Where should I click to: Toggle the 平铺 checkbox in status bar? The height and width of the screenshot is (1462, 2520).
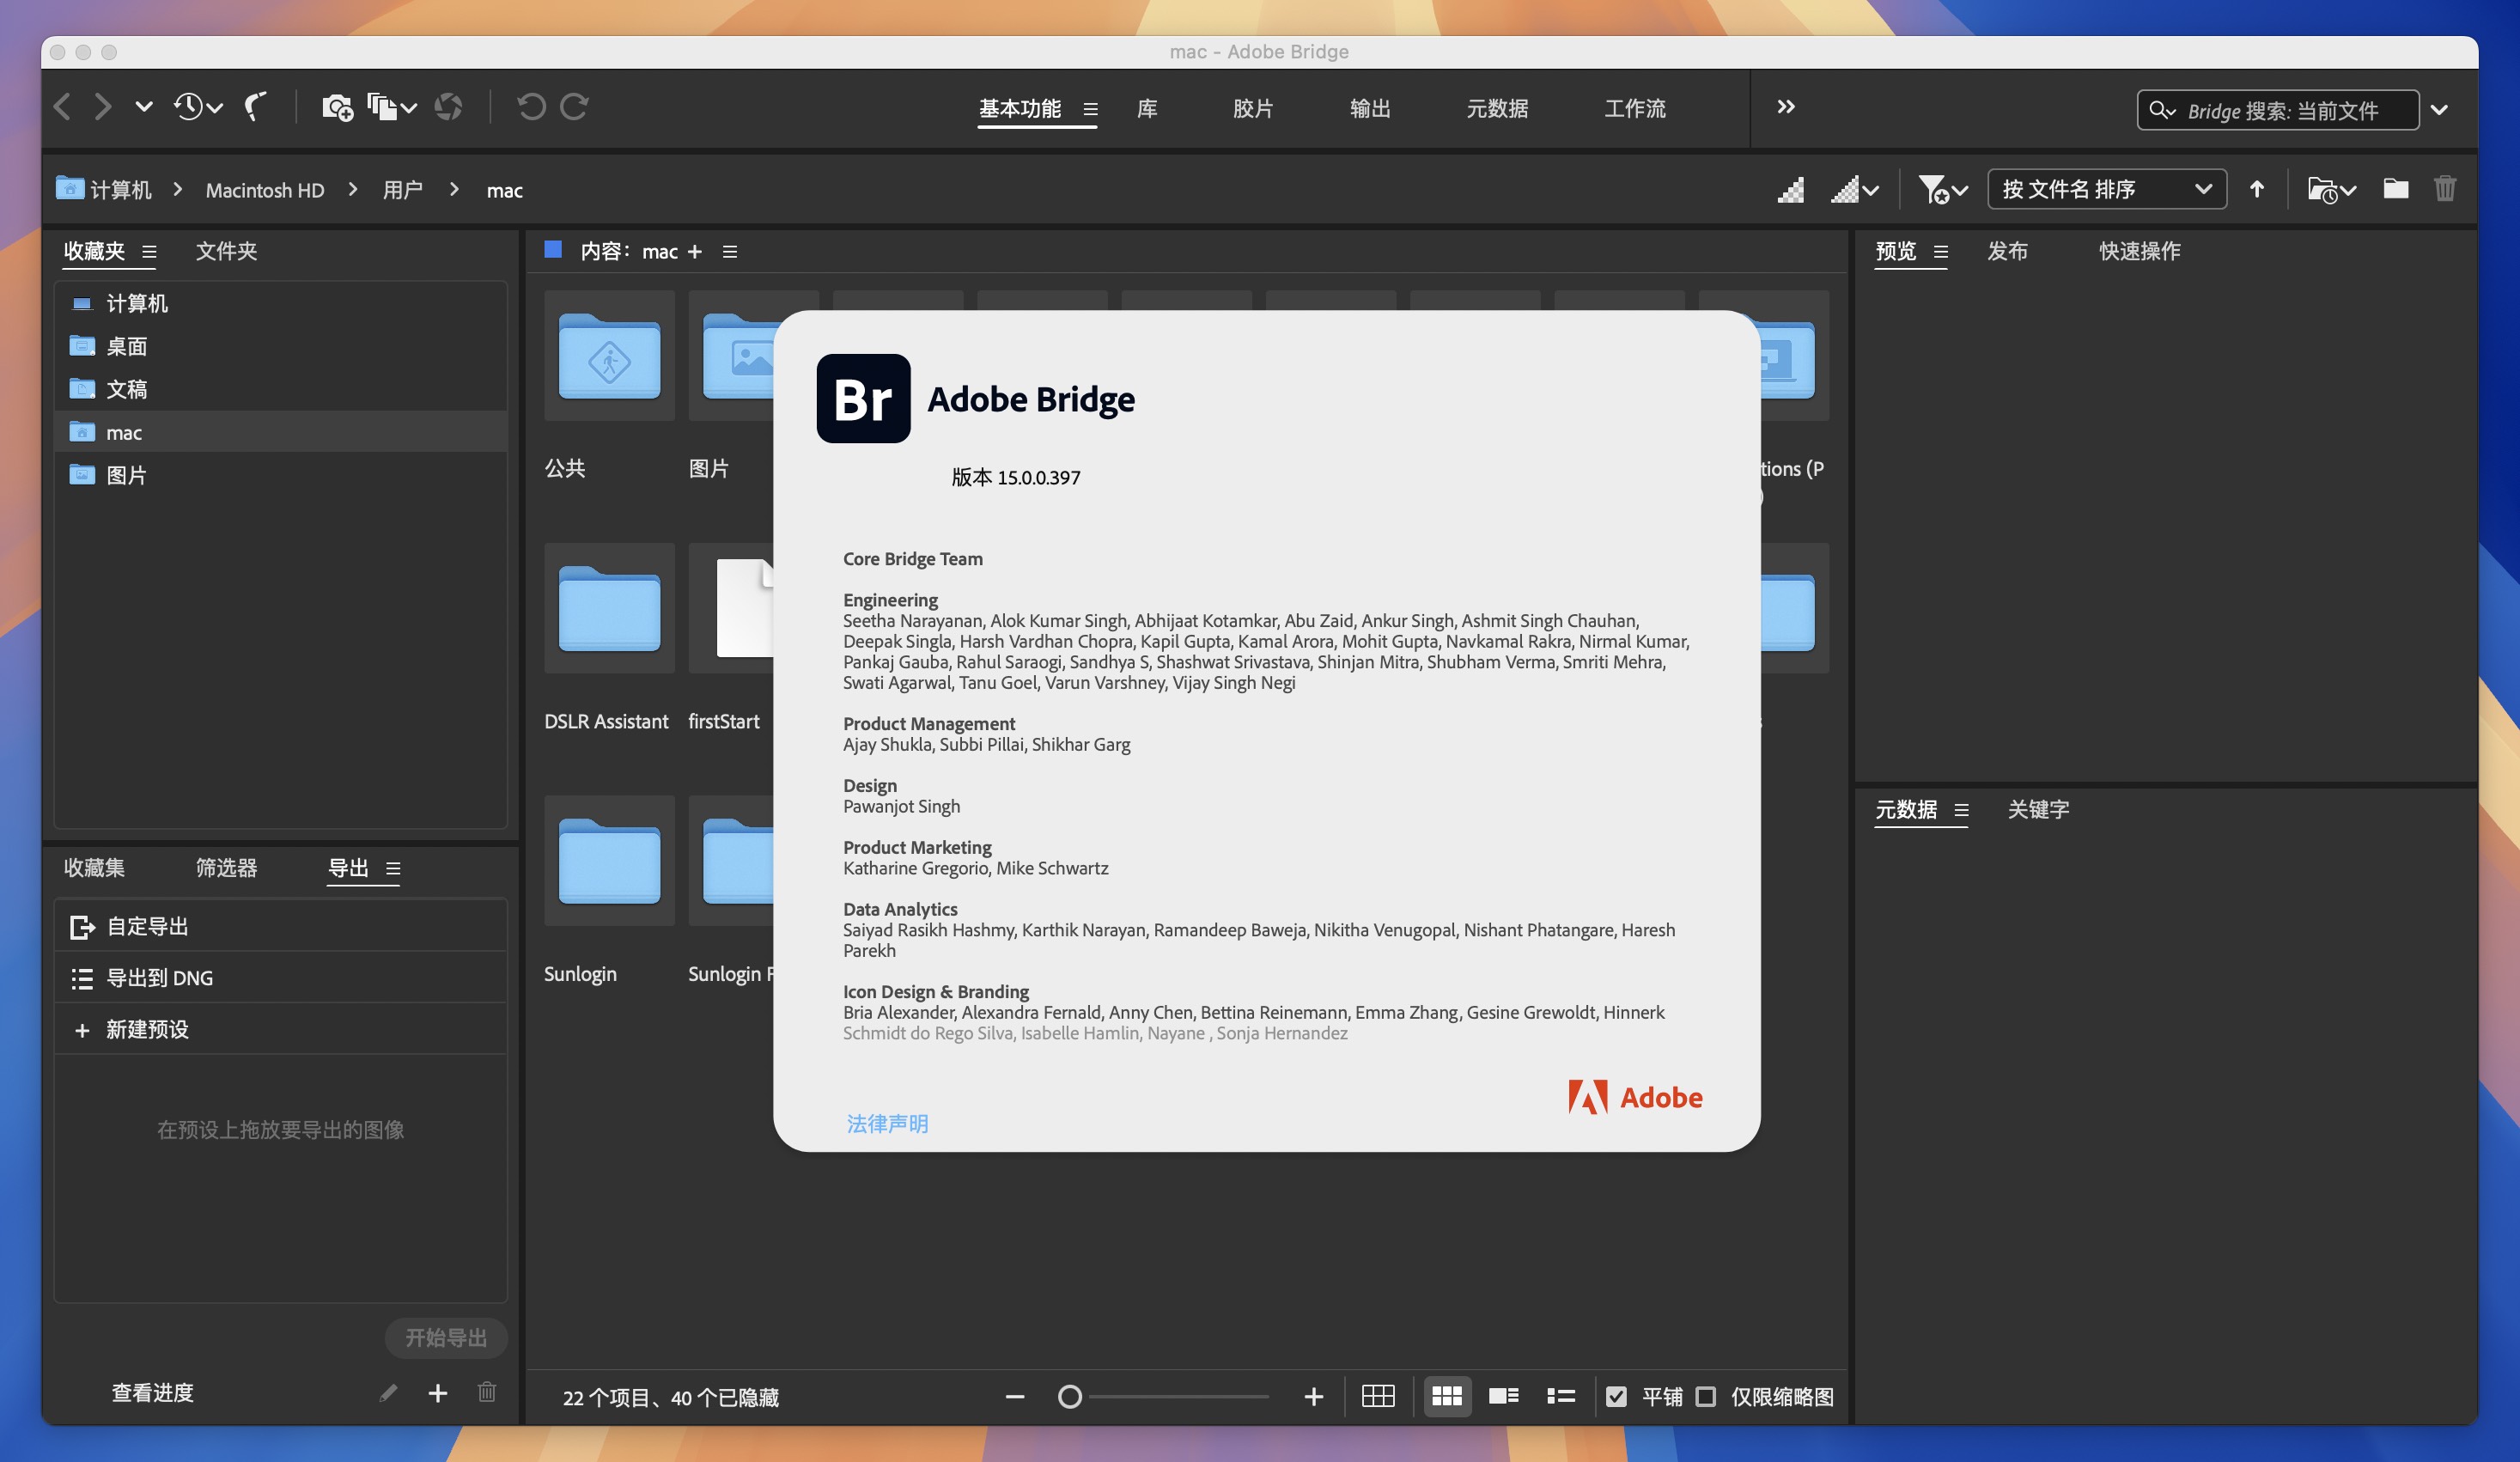(x=1616, y=1396)
